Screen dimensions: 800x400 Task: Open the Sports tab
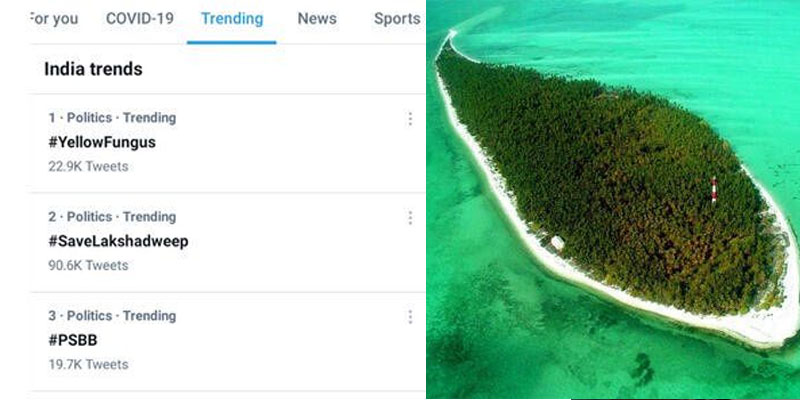coord(397,18)
